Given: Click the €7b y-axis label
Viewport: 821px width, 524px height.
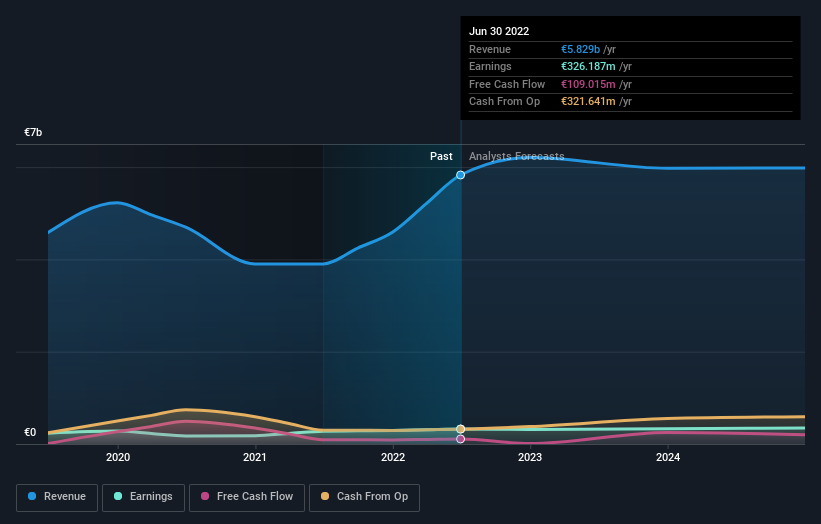Looking at the screenshot, I should 33,132.
